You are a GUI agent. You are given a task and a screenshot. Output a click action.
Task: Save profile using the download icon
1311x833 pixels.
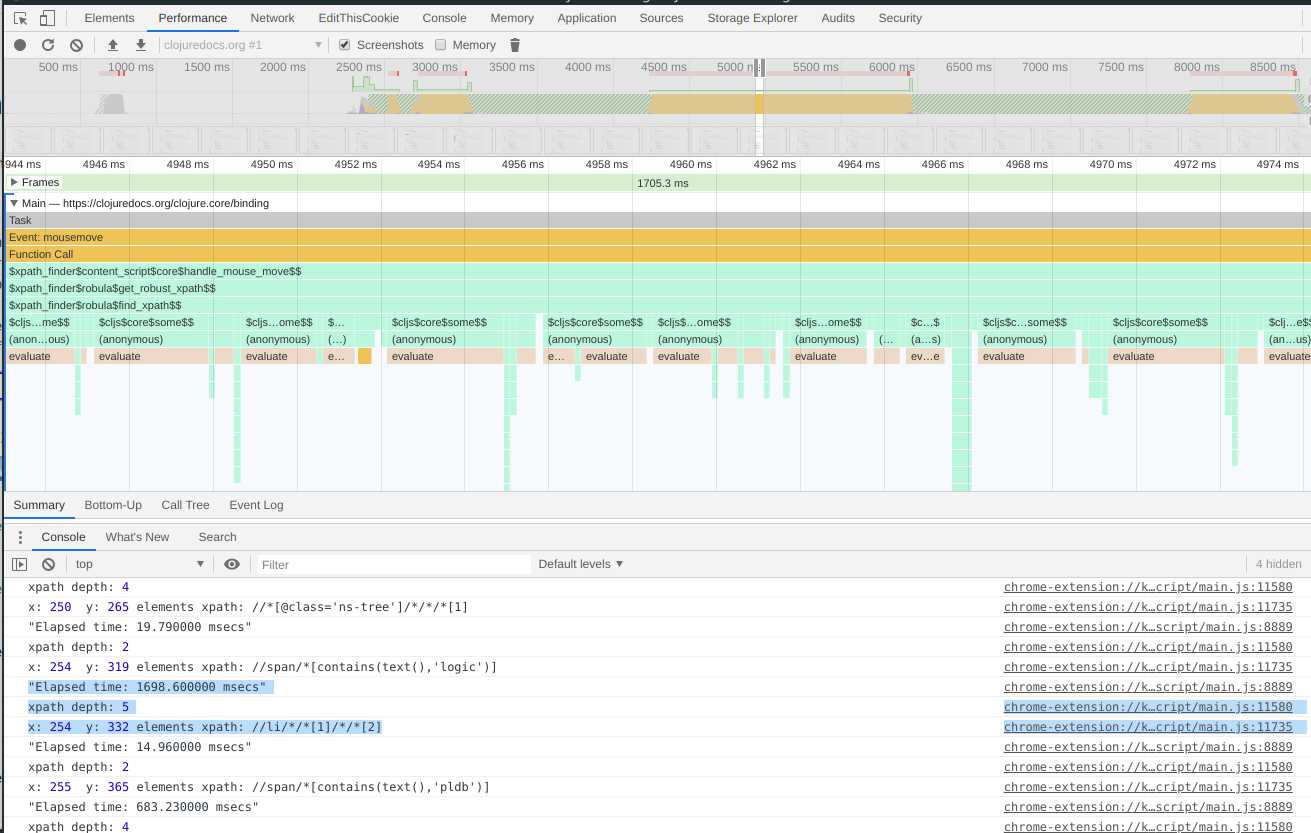point(141,45)
